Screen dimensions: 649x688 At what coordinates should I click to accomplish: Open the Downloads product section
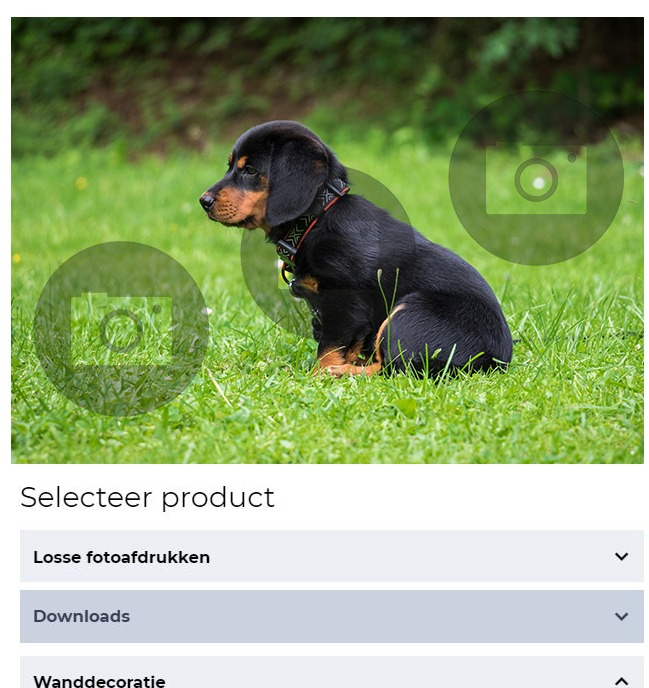pyautogui.click(x=332, y=616)
